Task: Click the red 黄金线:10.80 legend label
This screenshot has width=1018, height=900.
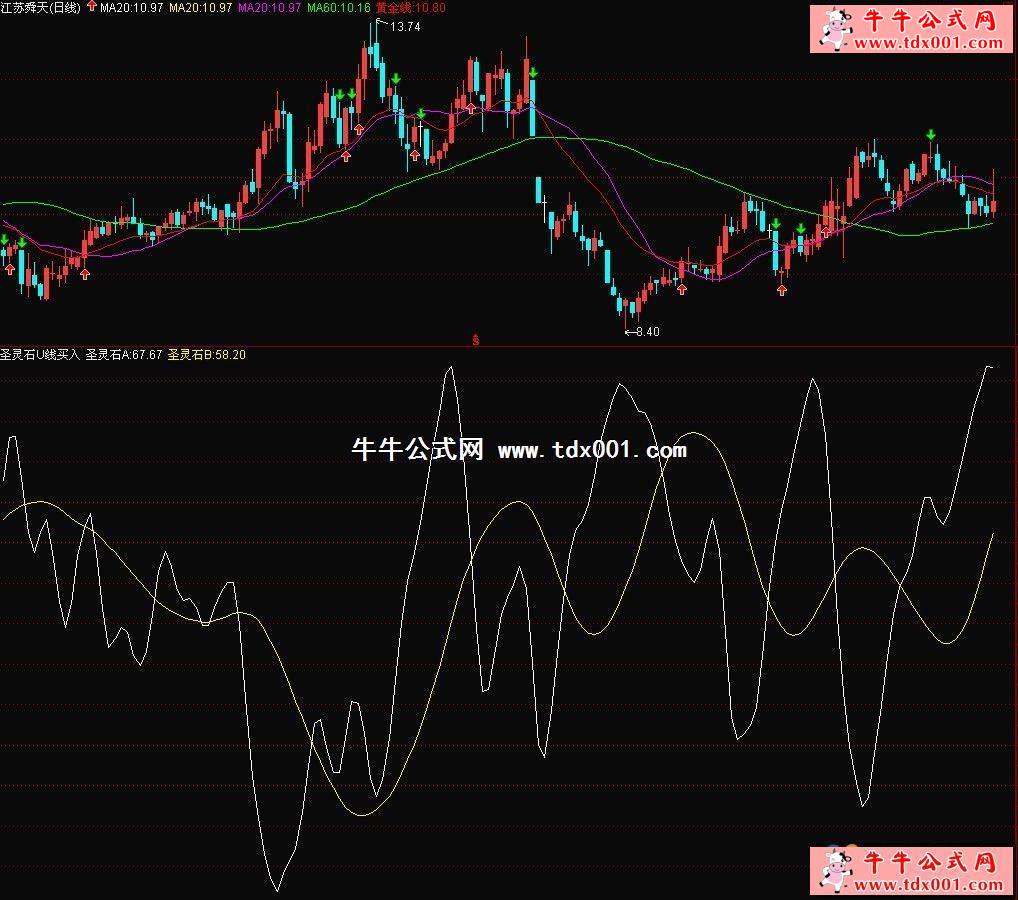Action: 411,7
